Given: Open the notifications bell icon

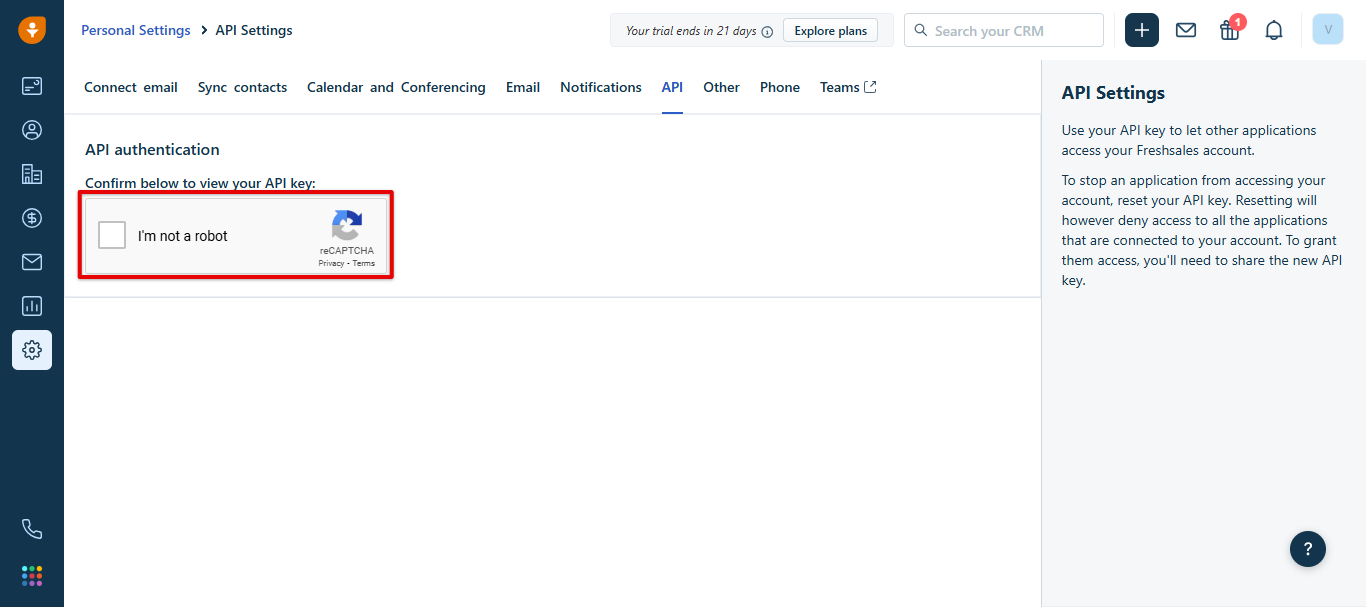Looking at the screenshot, I should coord(1274,30).
